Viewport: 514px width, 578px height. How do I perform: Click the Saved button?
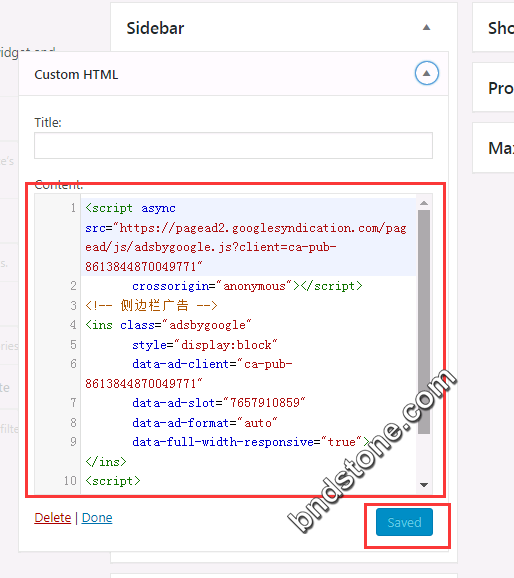click(404, 522)
